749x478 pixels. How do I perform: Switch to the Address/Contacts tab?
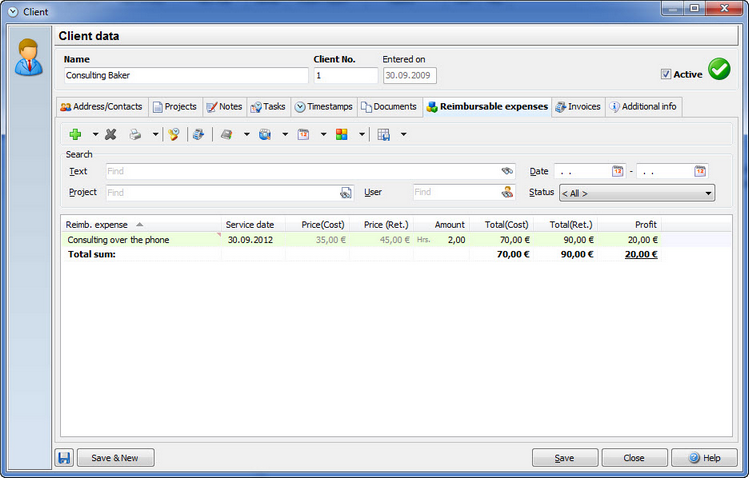(102, 107)
